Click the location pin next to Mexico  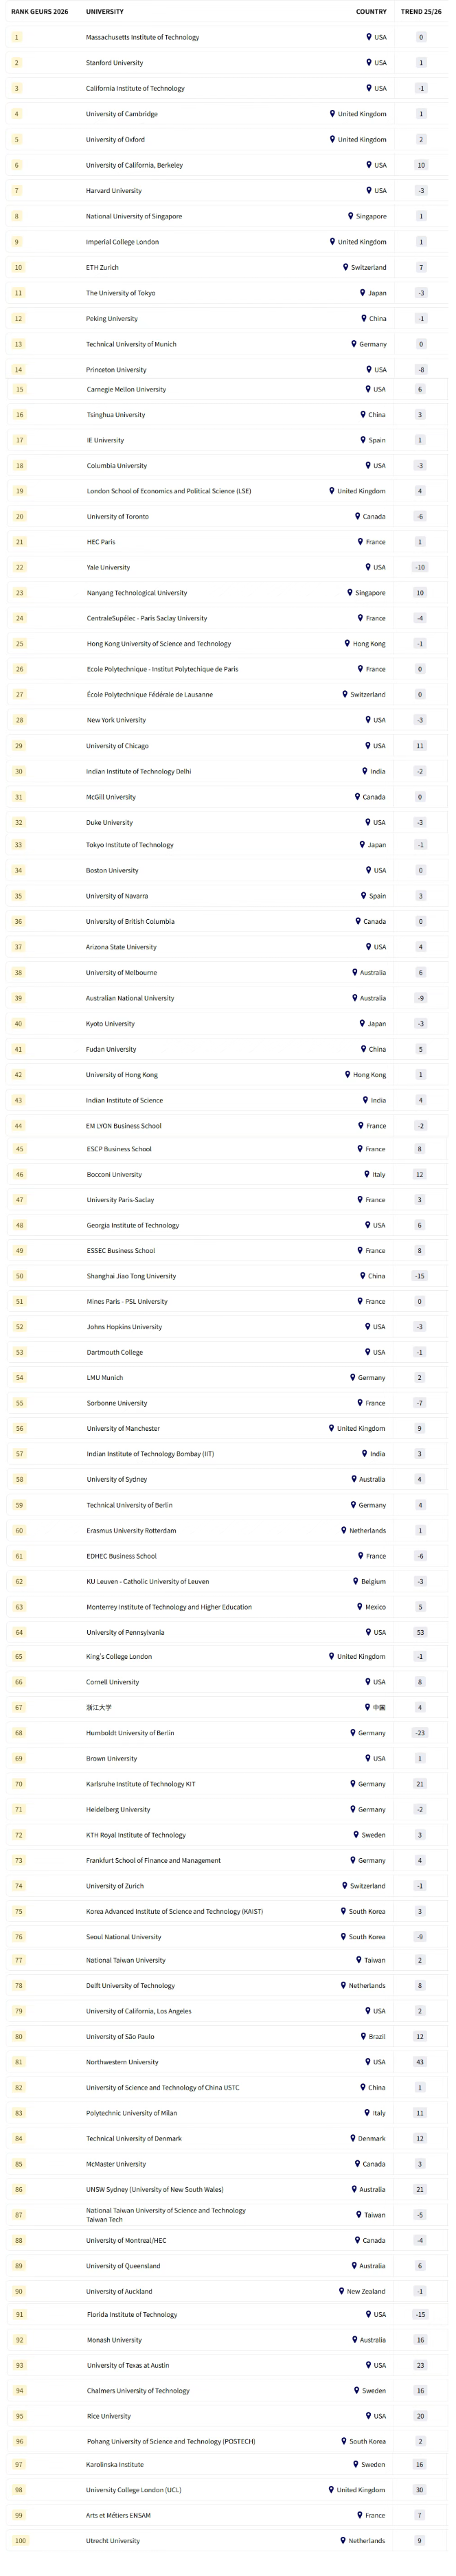(360, 1606)
